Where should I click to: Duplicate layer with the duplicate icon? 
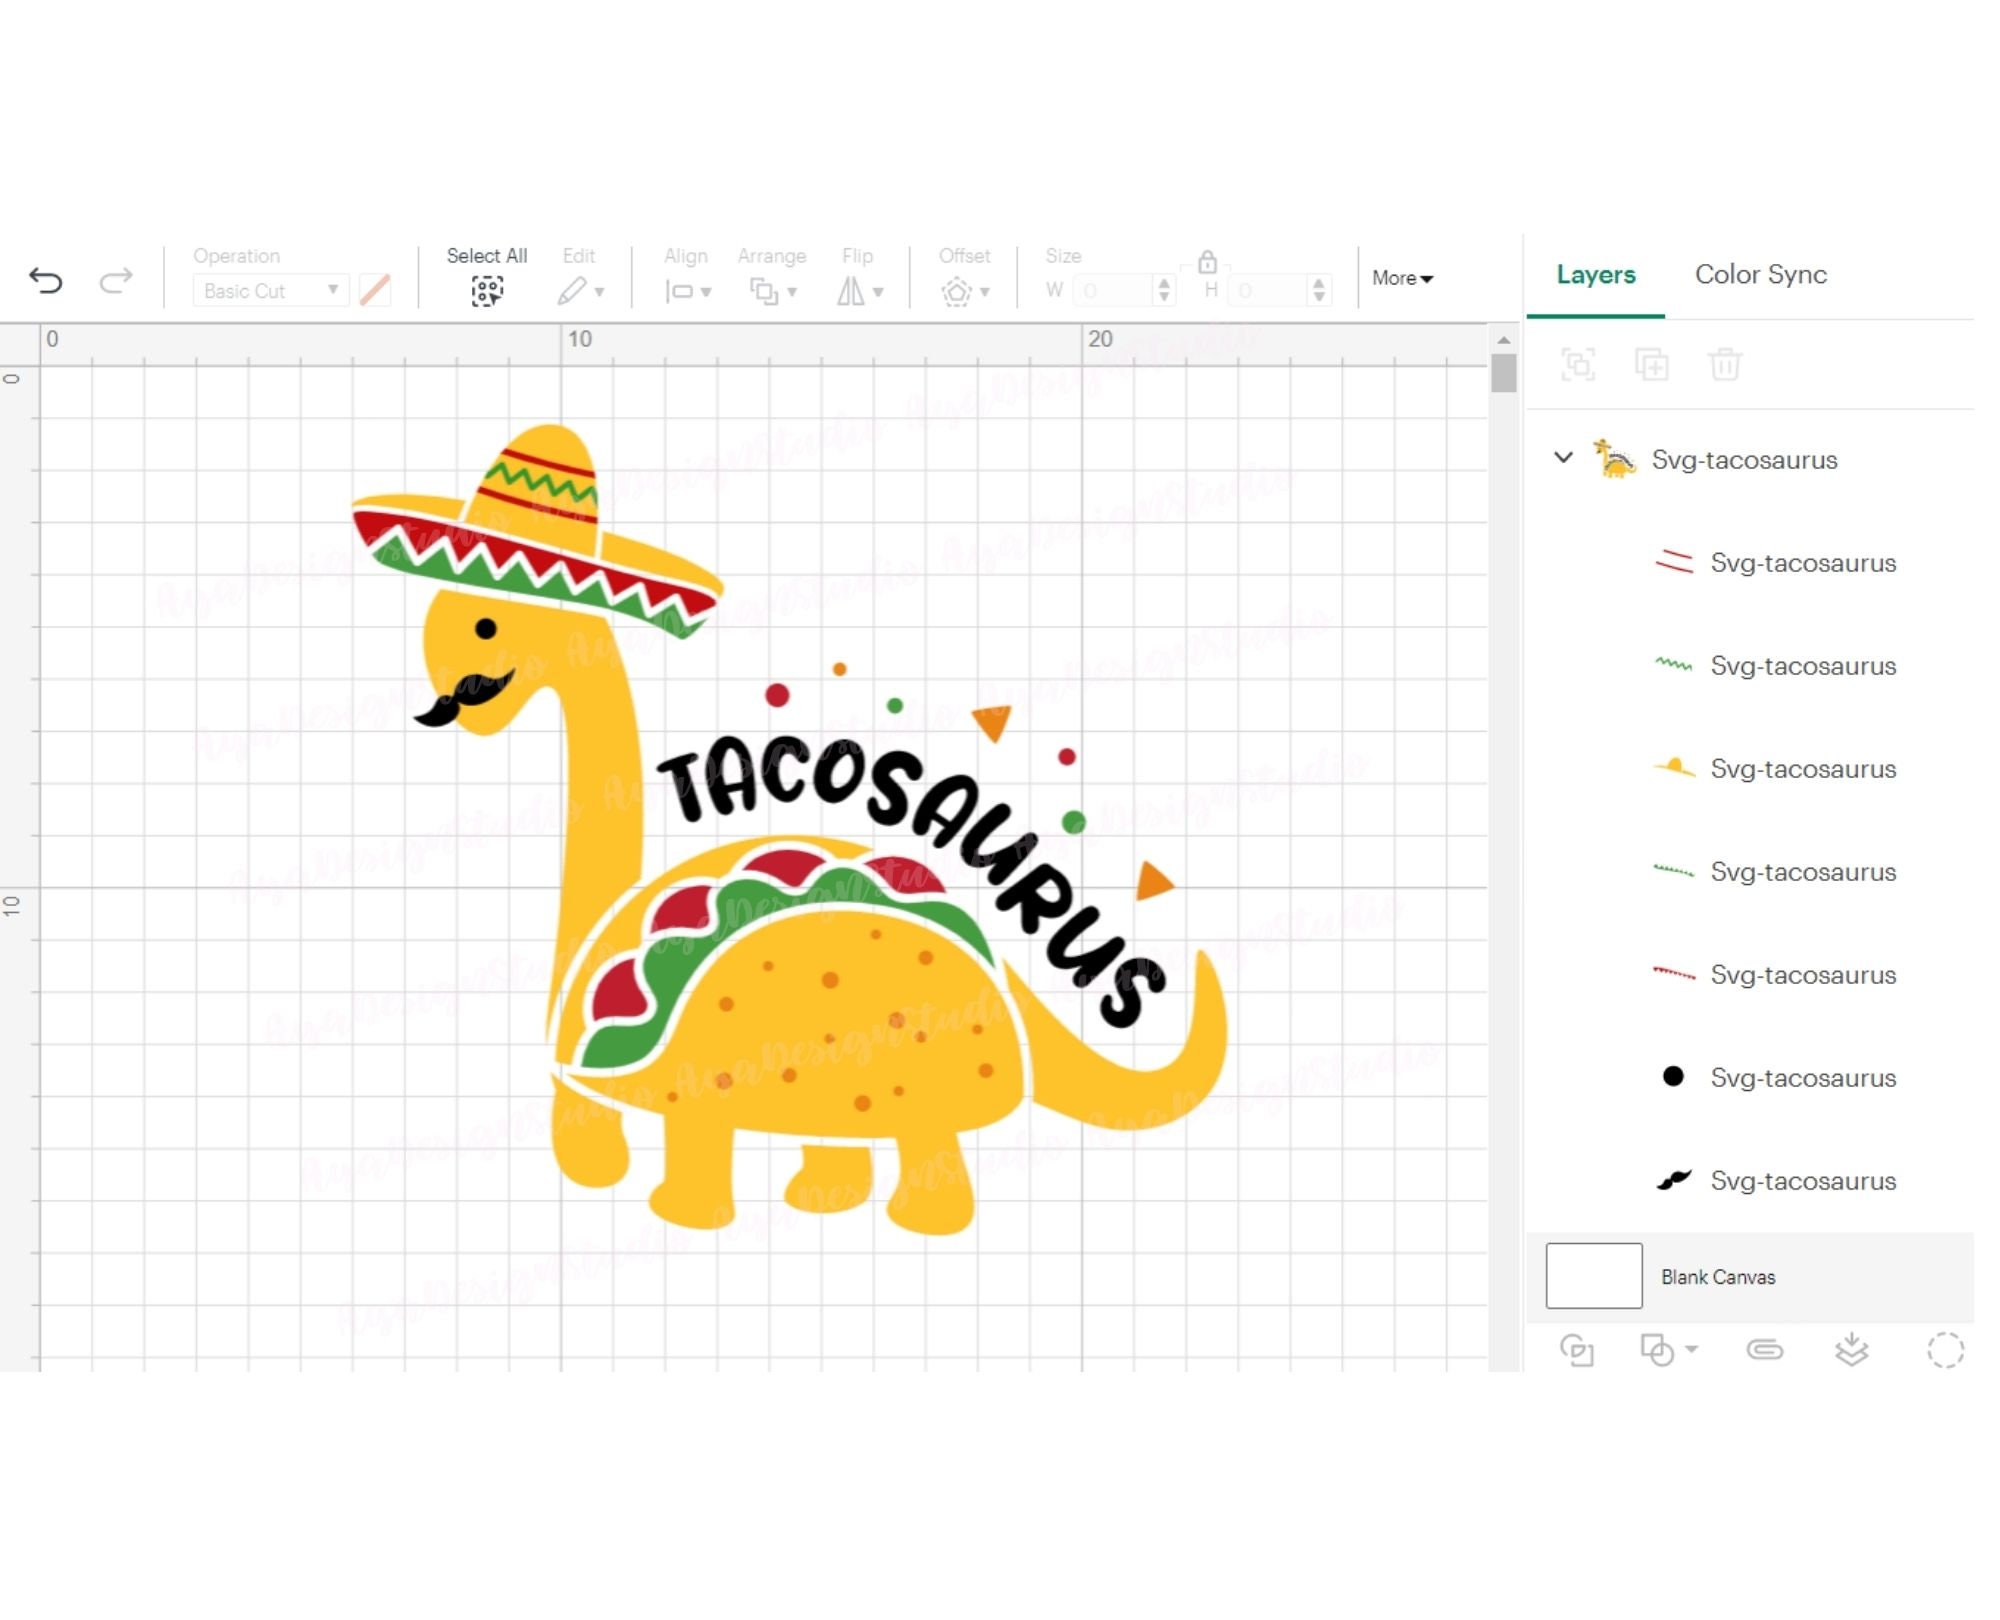(x=1652, y=364)
